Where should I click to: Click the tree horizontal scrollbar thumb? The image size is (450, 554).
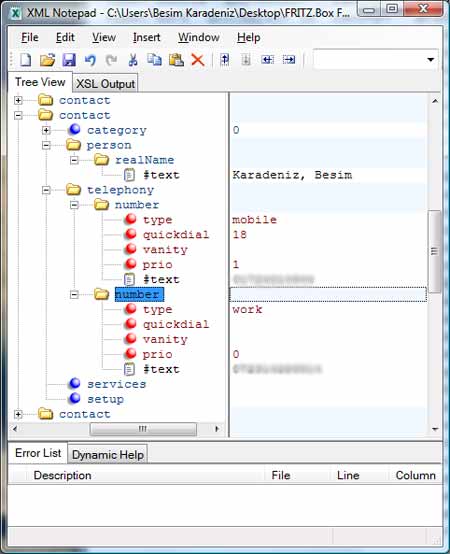[143, 429]
